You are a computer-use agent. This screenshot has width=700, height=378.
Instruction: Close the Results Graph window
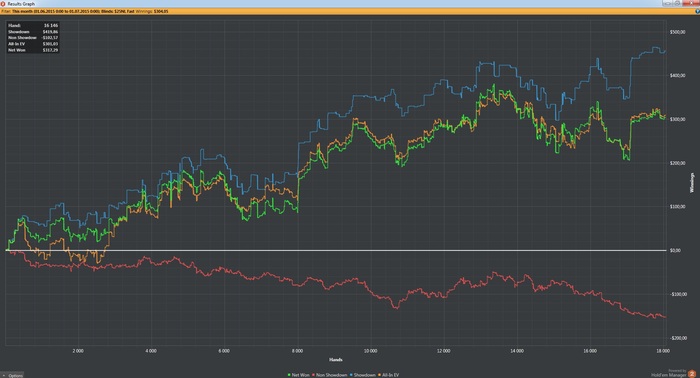[x=691, y=3]
